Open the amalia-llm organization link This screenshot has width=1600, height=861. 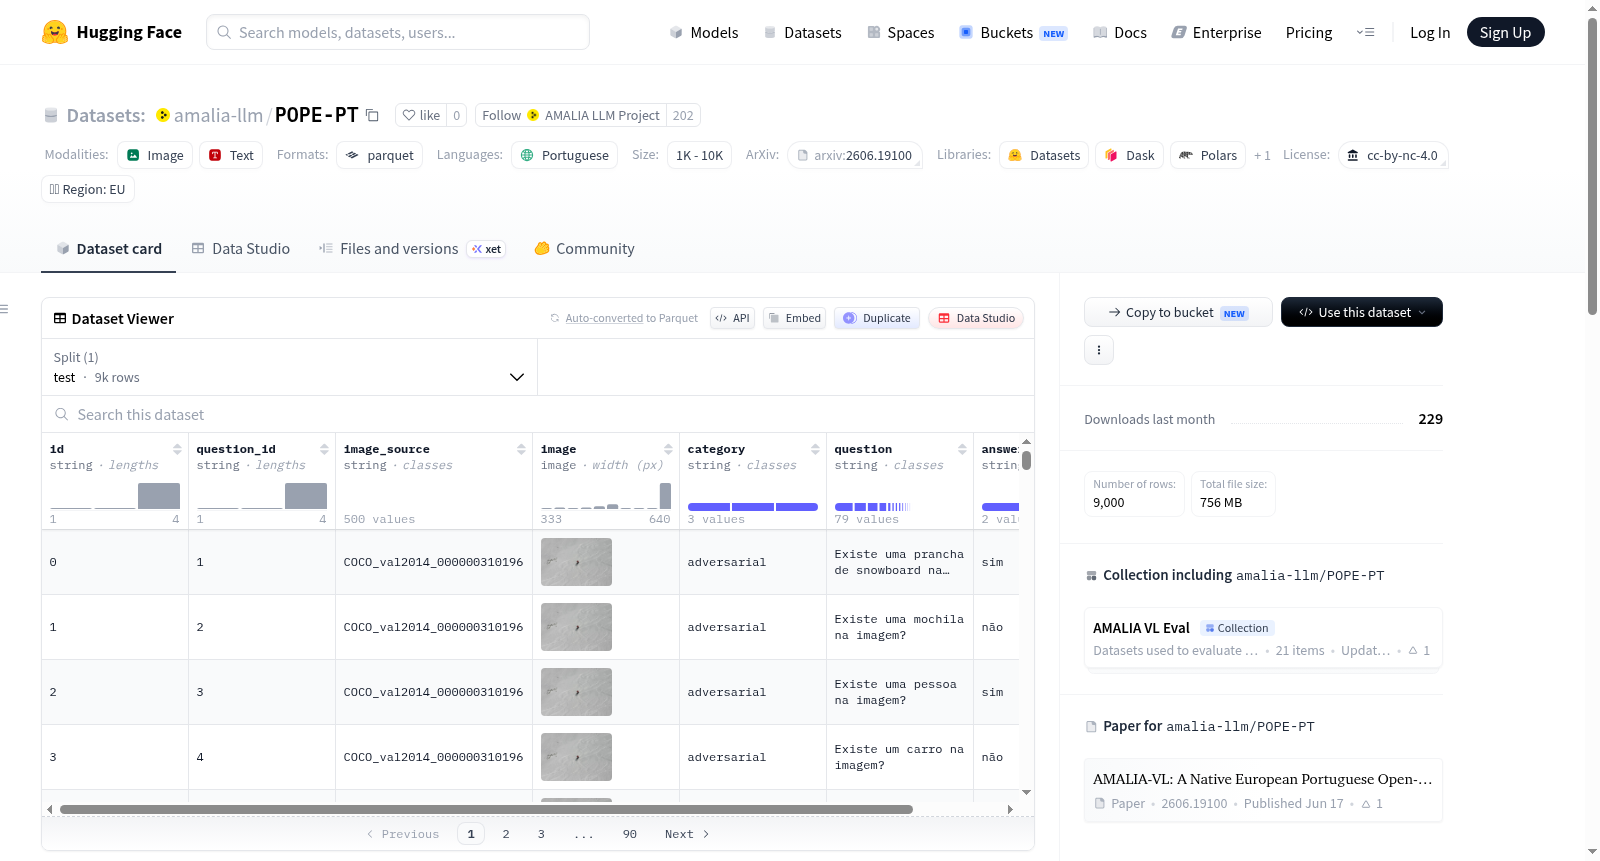pos(218,115)
